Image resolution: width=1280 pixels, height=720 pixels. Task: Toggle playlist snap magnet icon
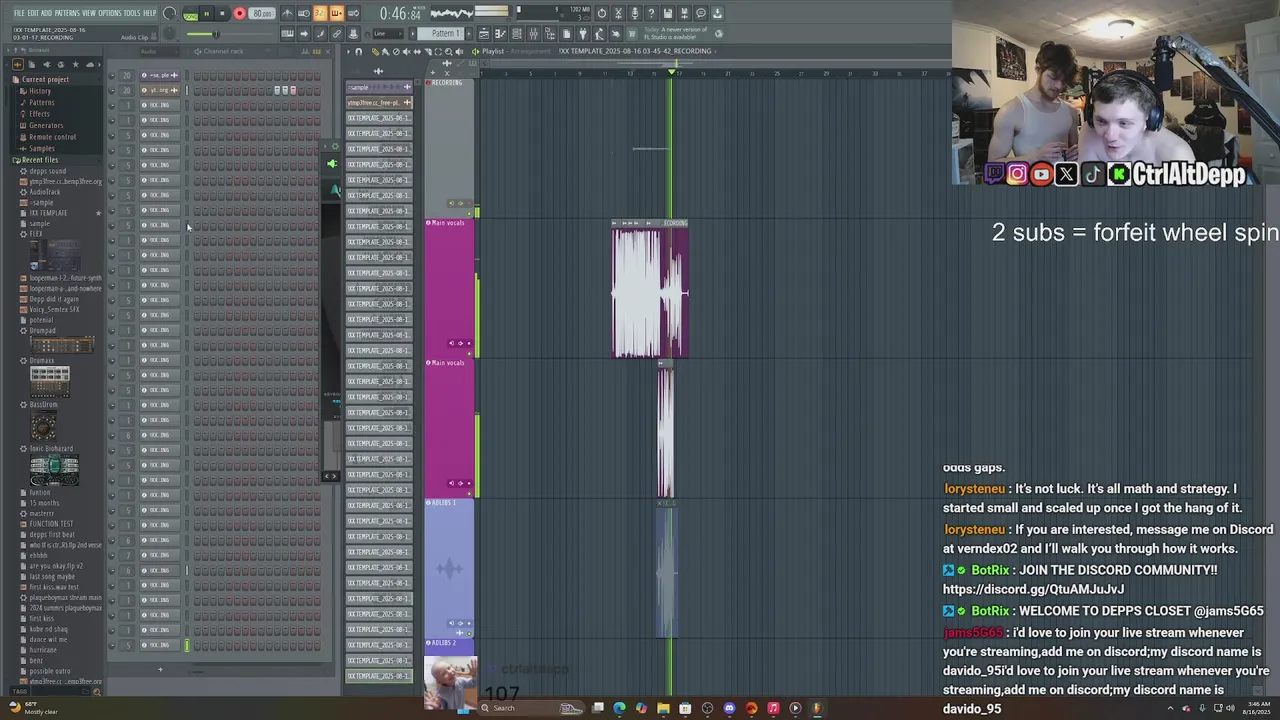click(359, 51)
